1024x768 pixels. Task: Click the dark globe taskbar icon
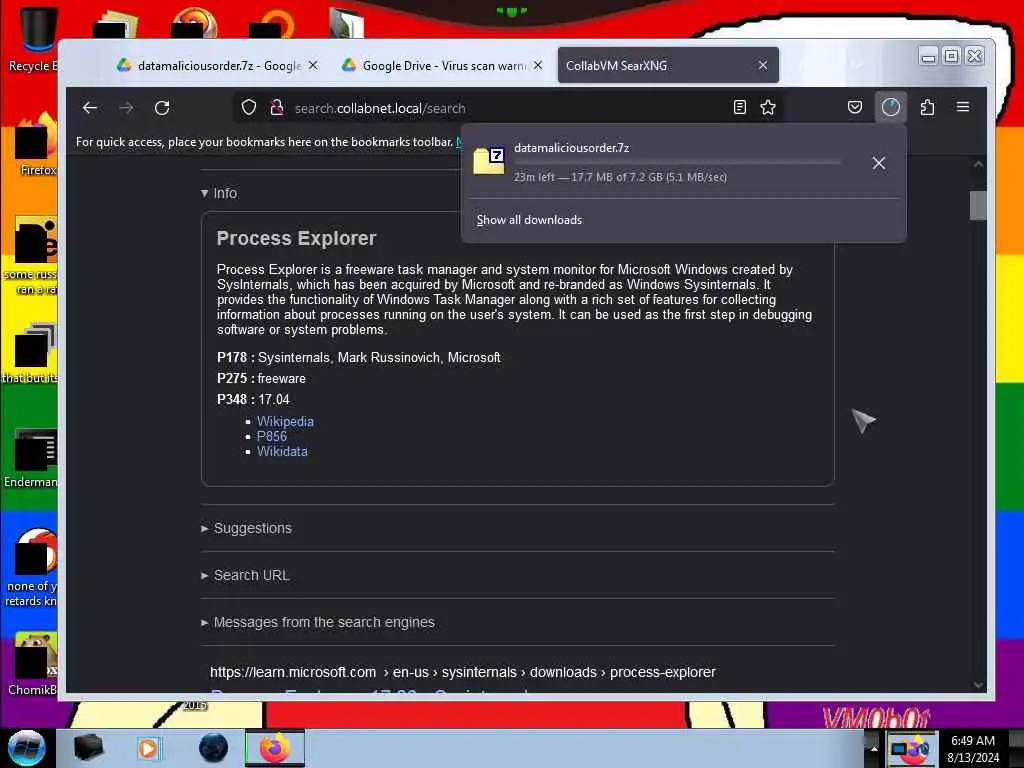coord(213,748)
